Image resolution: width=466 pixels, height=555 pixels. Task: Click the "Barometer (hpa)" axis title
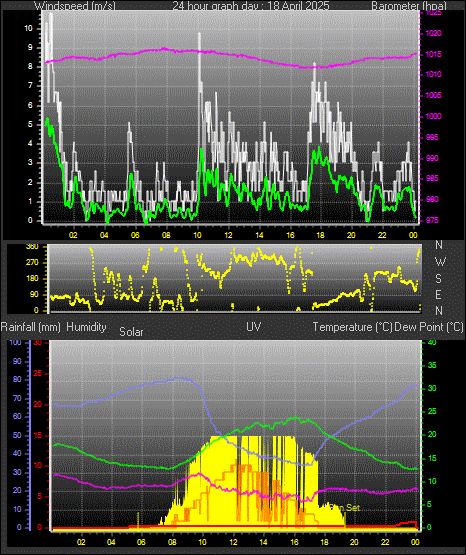click(x=409, y=6)
